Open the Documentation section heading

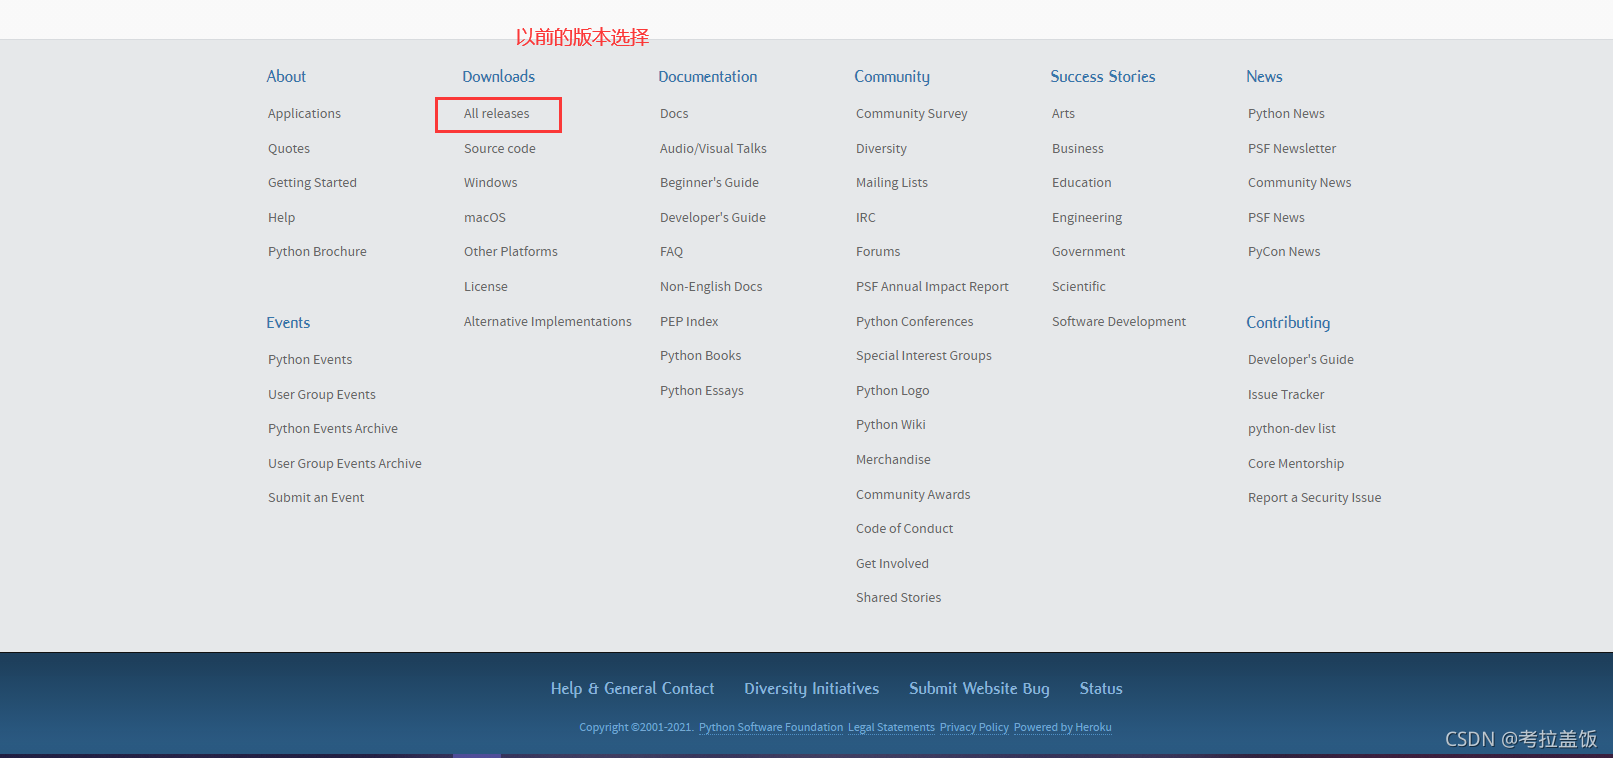pos(708,76)
